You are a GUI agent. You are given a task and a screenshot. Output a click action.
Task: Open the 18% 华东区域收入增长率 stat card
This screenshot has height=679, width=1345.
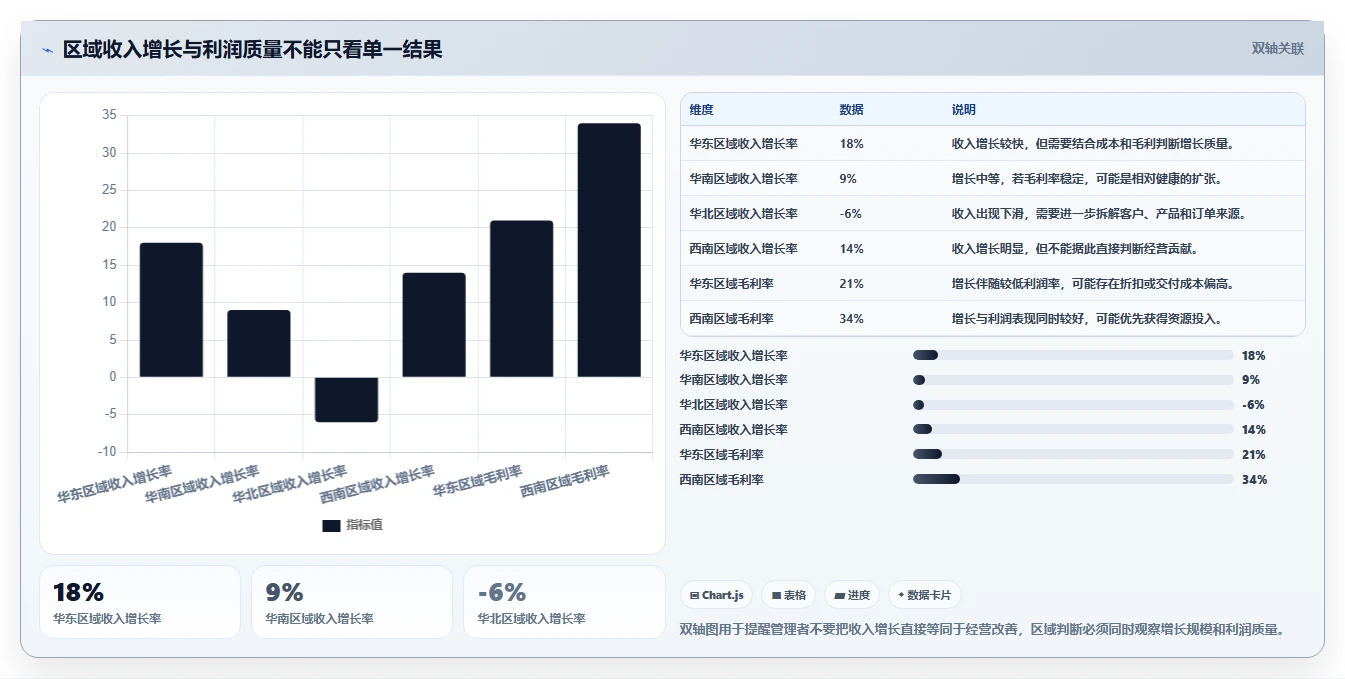[140, 602]
